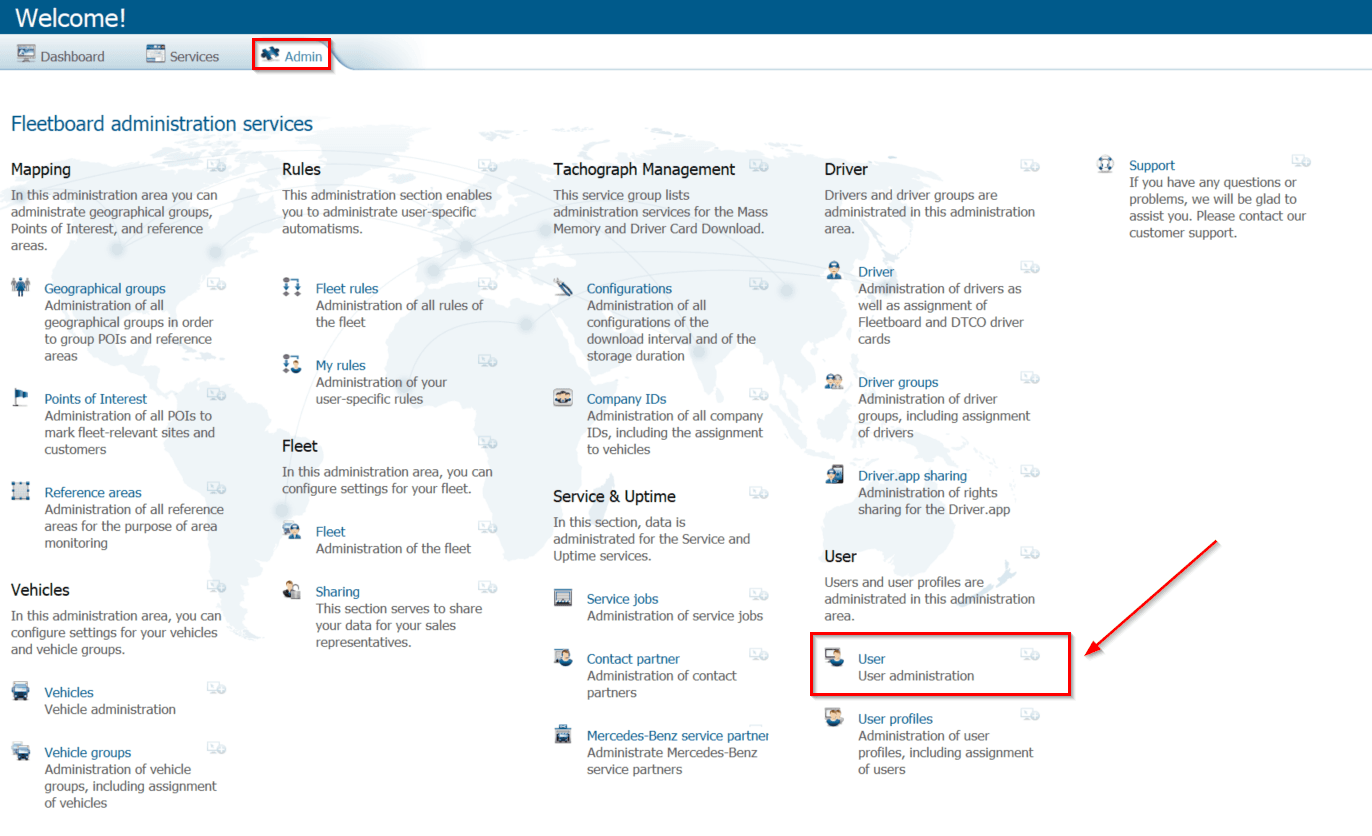Click the 'Welcome!' title text
1372x836 pixels.
[x=70, y=17]
